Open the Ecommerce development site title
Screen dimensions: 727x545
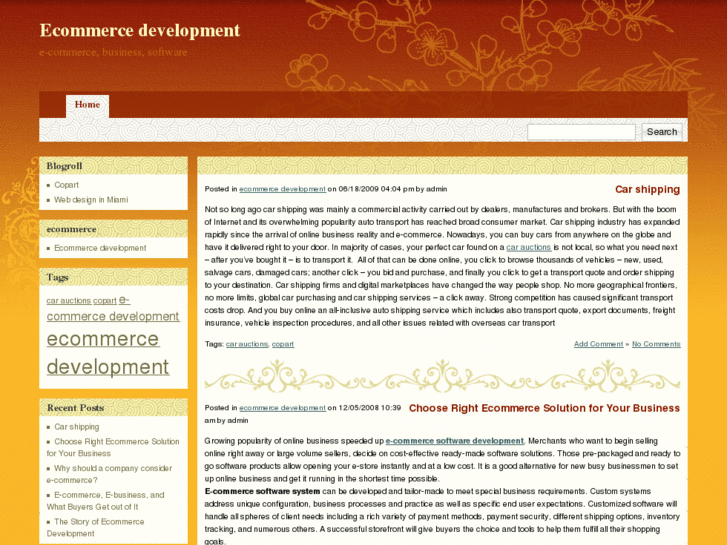click(140, 30)
